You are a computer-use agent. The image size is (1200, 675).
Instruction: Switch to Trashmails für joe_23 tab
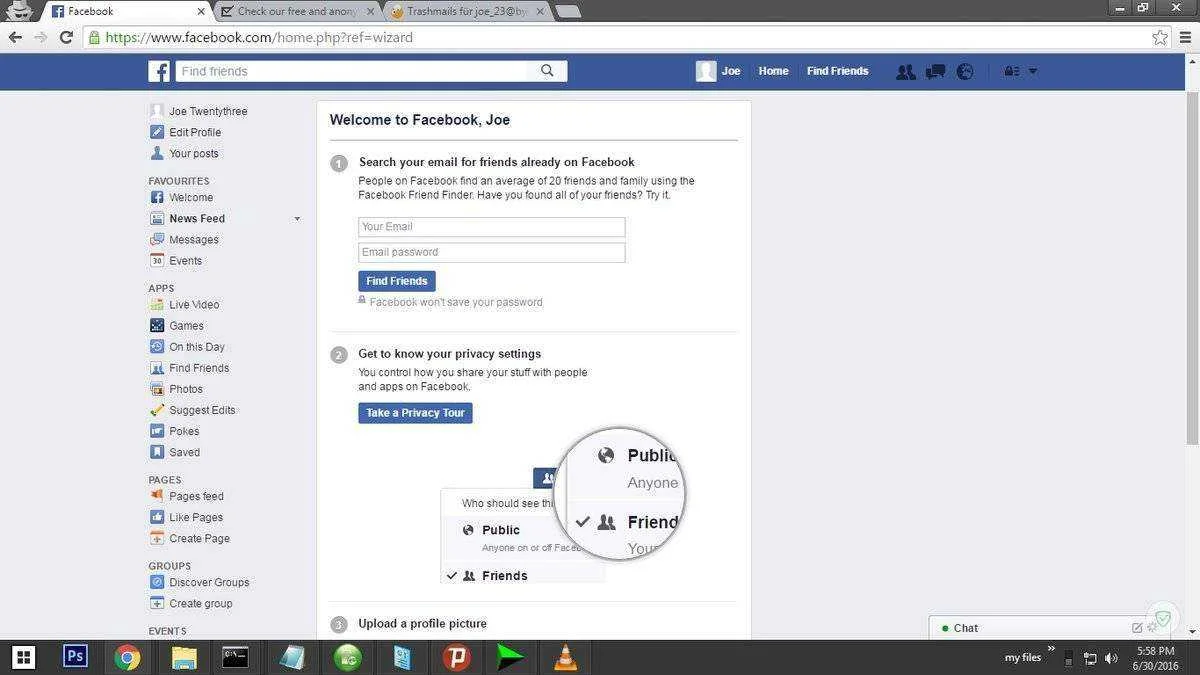[465, 11]
